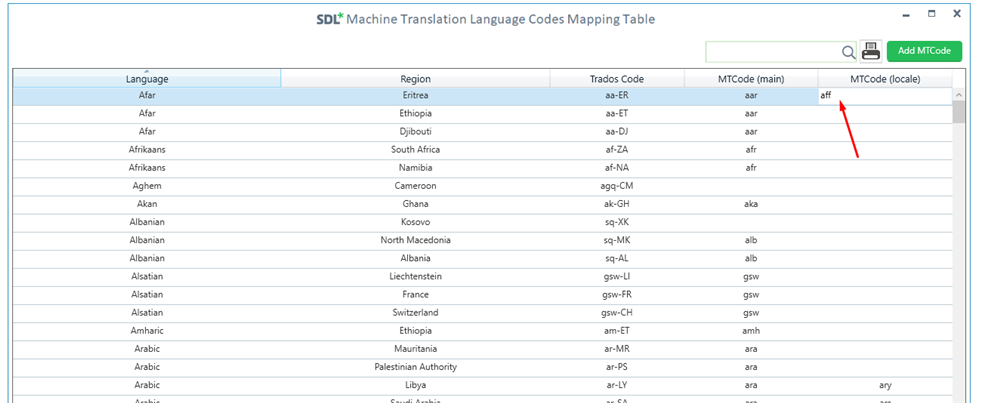Select the Djibouti region cell
This screenshot has width=1000, height=403.
(415, 131)
